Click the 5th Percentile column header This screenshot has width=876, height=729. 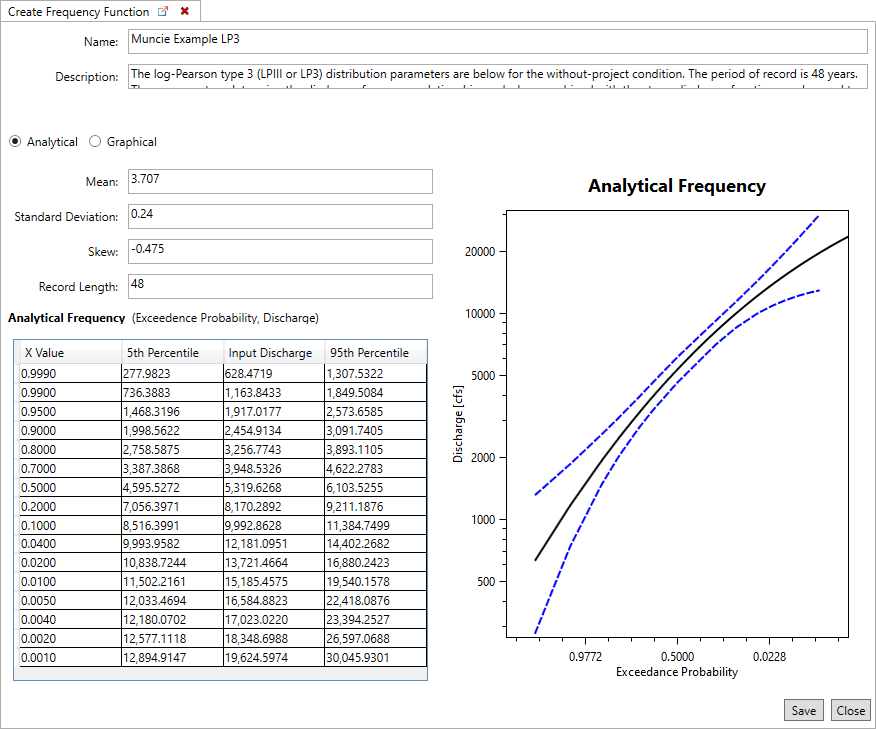tap(172, 352)
